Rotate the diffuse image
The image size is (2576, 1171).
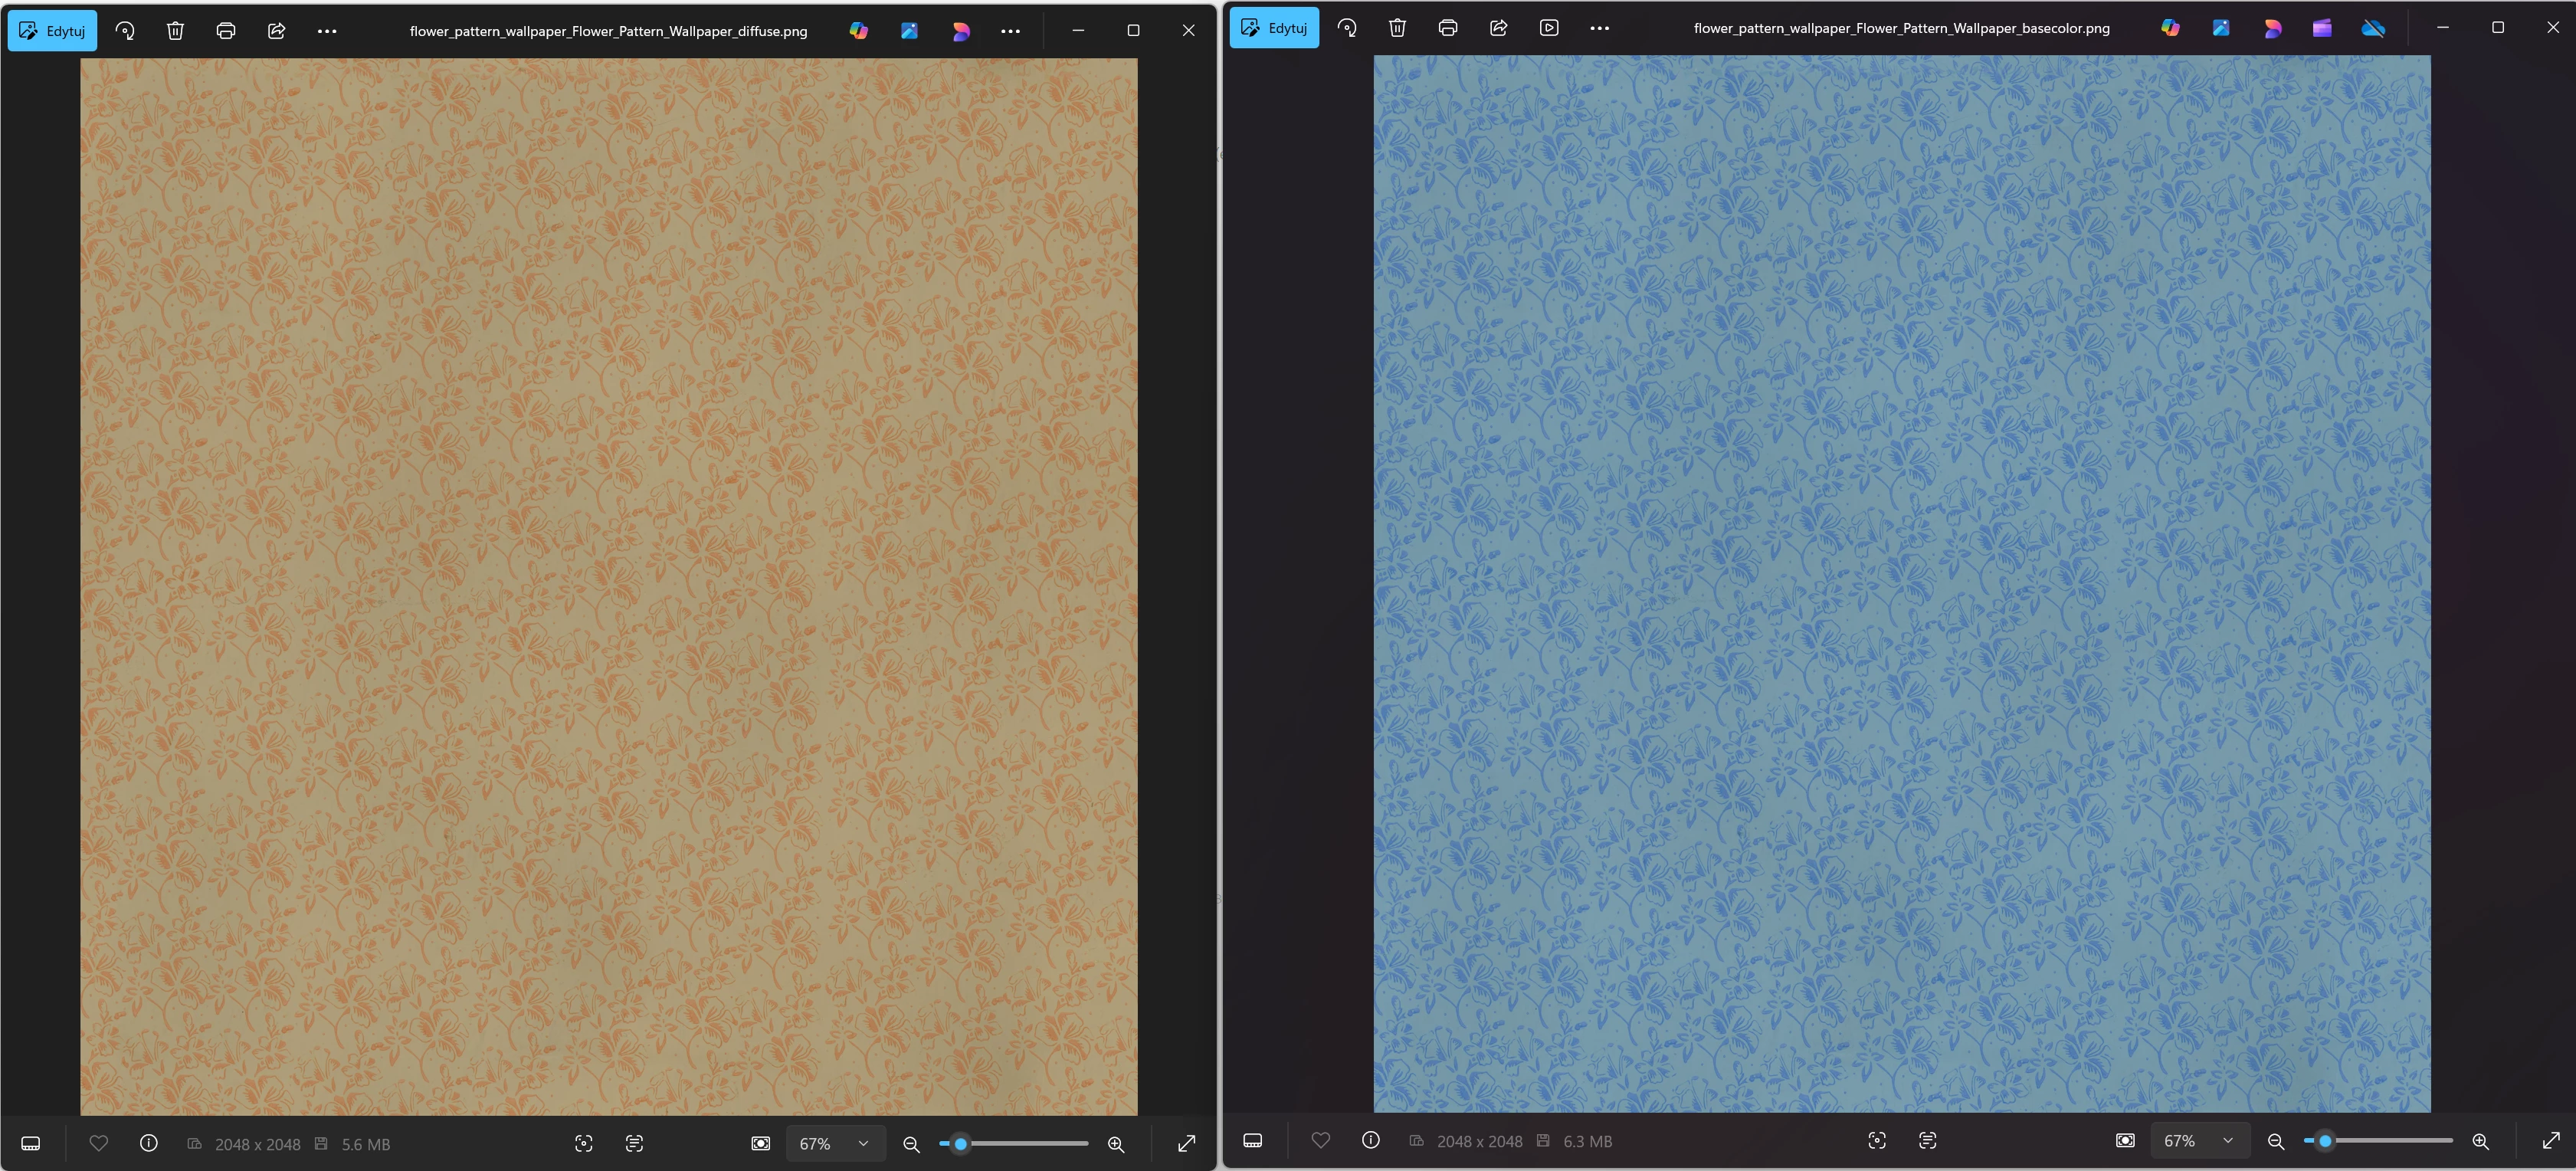pos(125,31)
